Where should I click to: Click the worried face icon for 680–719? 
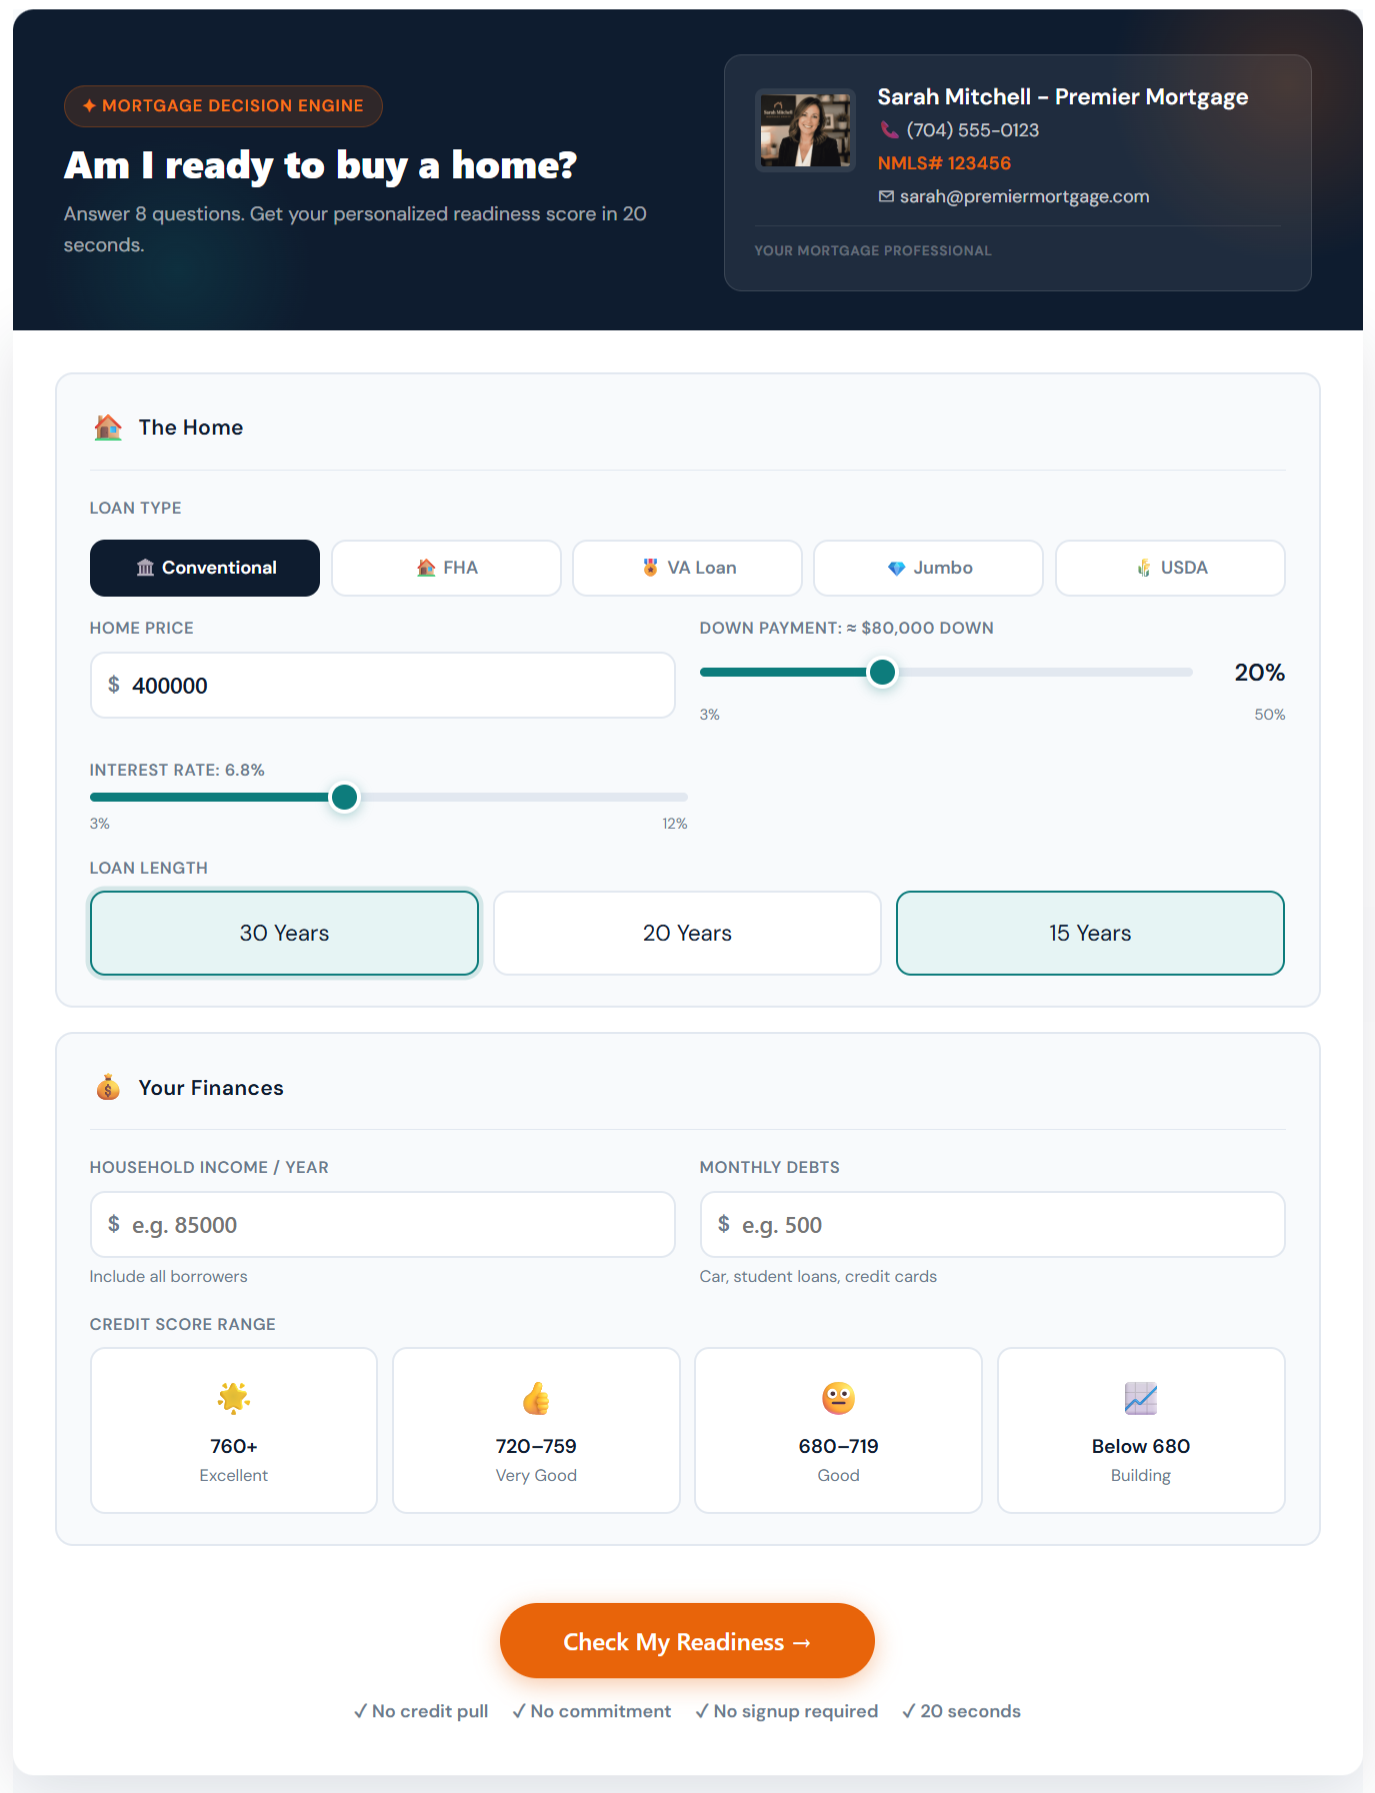pos(838,1398)
